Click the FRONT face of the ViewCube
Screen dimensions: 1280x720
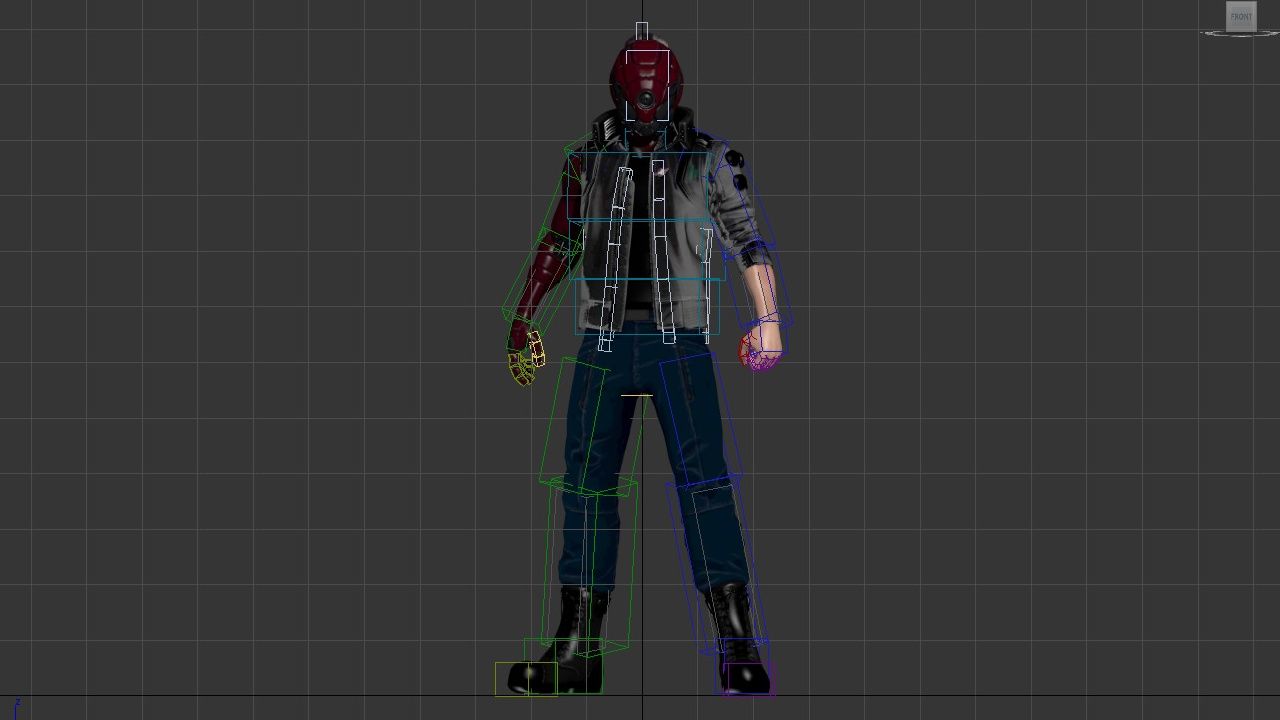(1241, 16)
